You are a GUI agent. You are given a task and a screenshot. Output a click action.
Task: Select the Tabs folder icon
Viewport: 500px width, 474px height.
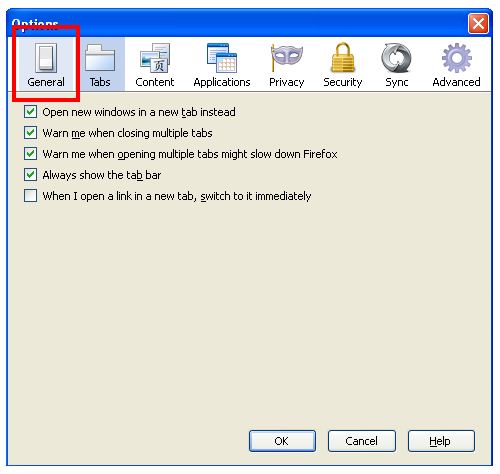click(100, 58)
